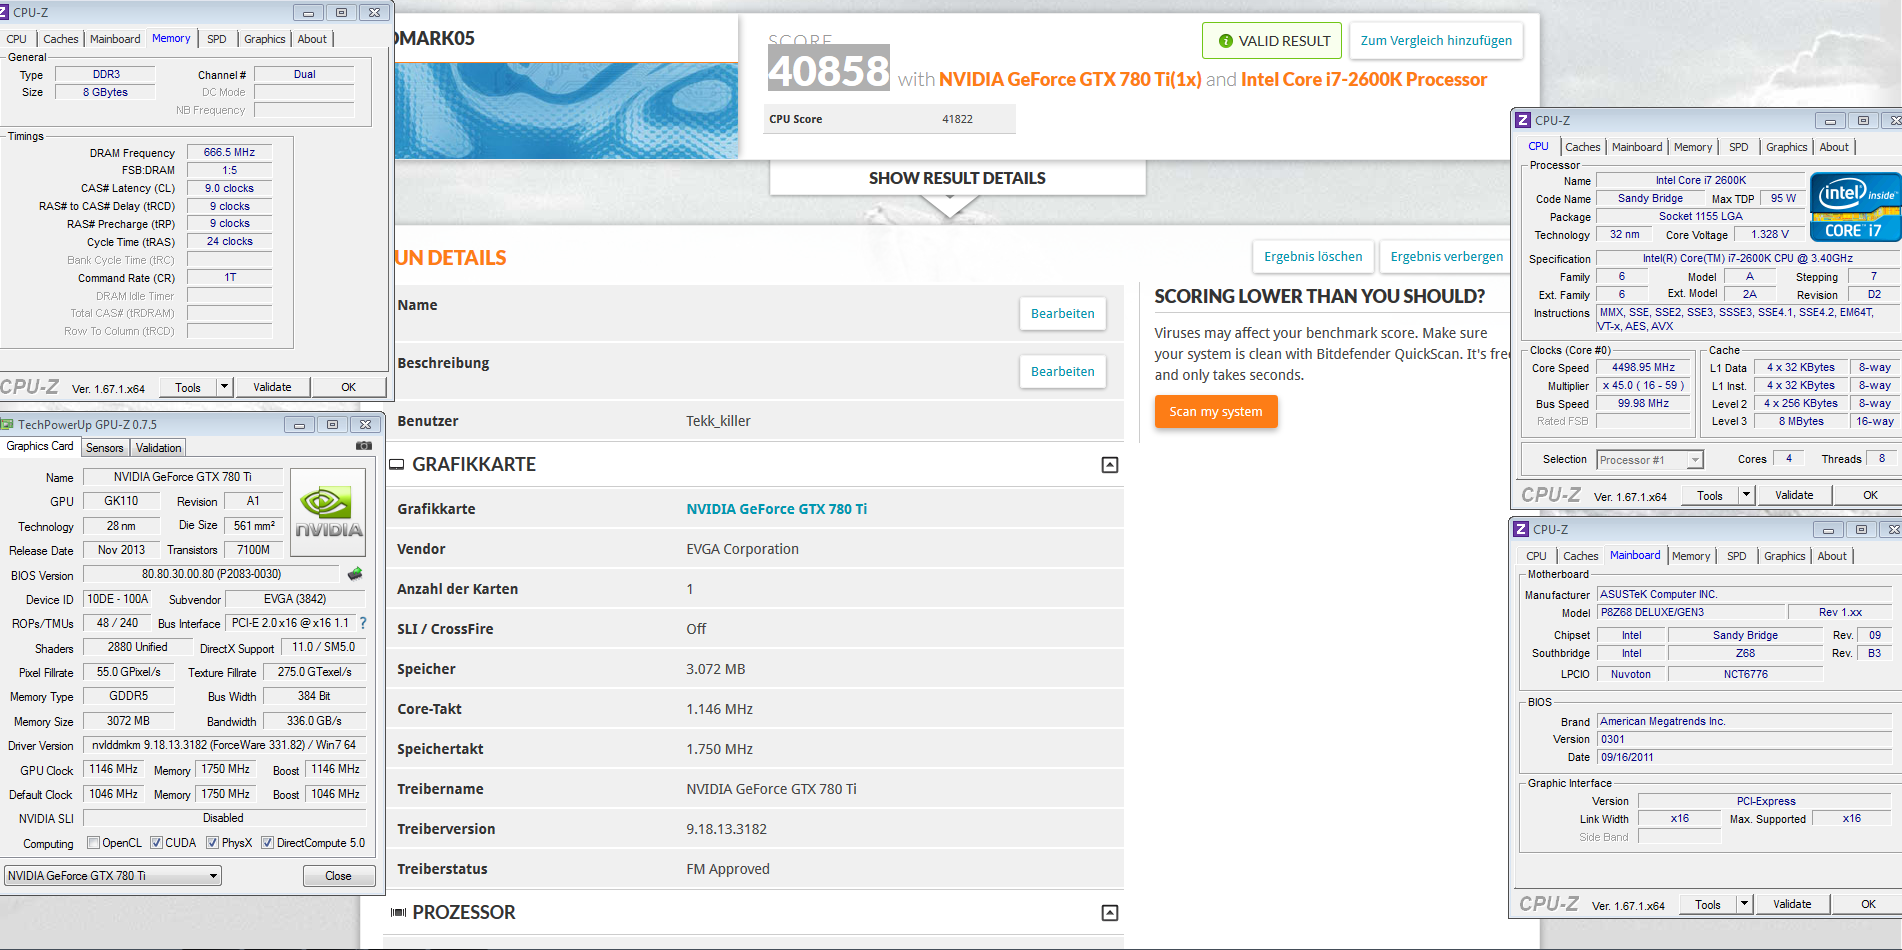Viewport: 1902px width, 950px height.
Task: Open the GPU selection dropdown in GPU-Z
Action: (113, 876)
